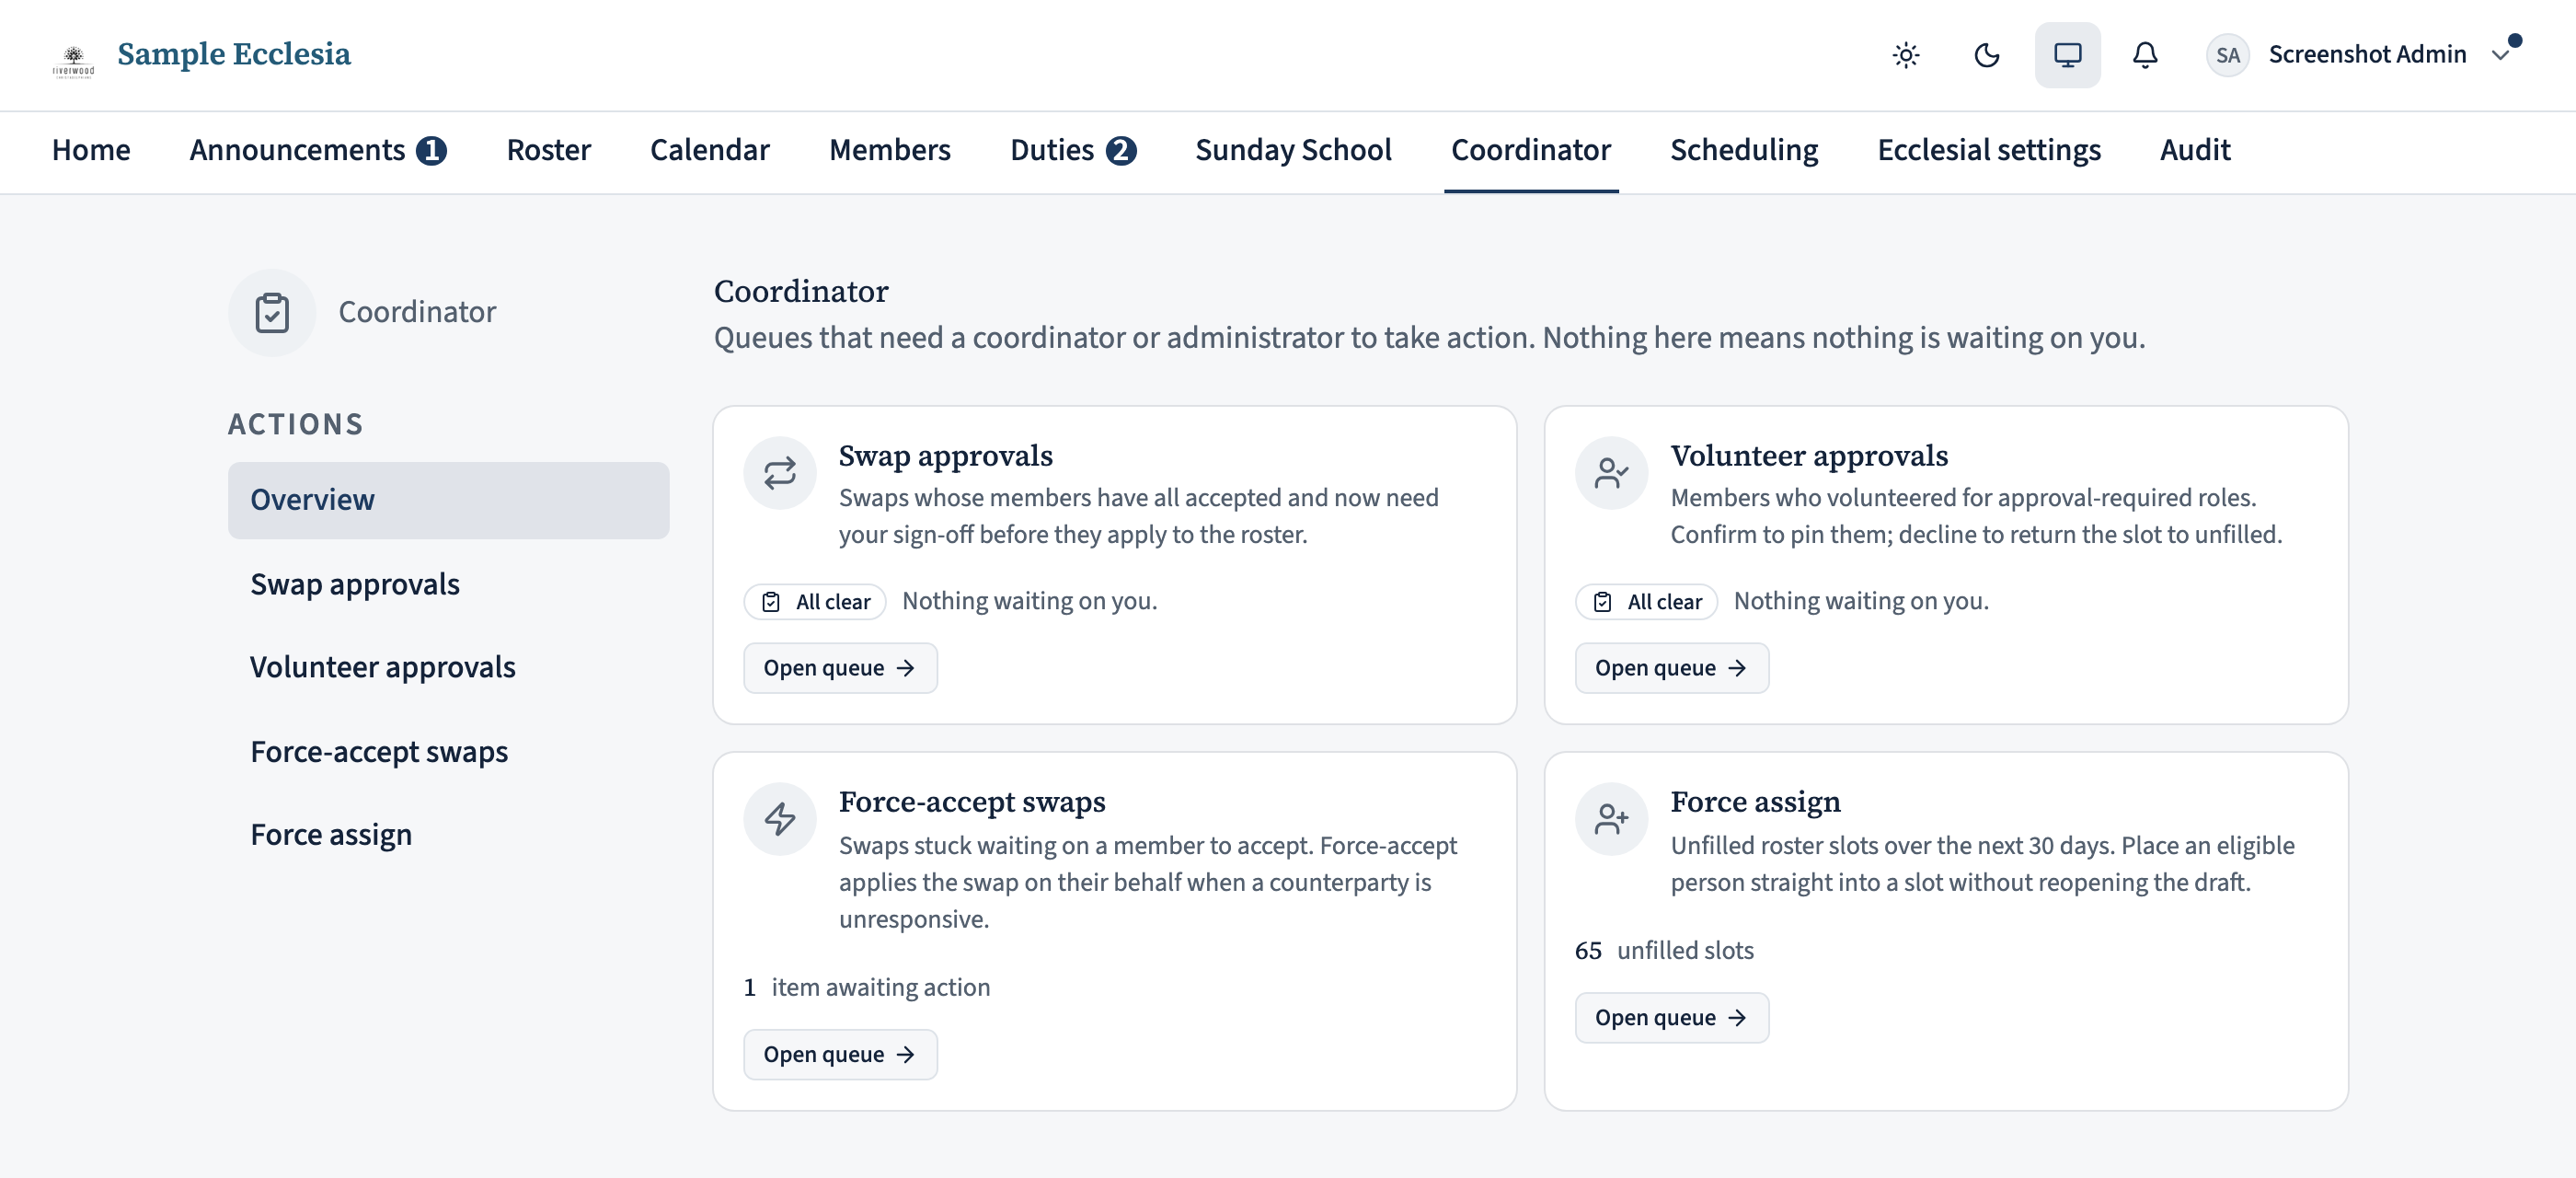Expand the Screenshot Admin account menu chevron
The image size is (2576, 1178).
2500,55
